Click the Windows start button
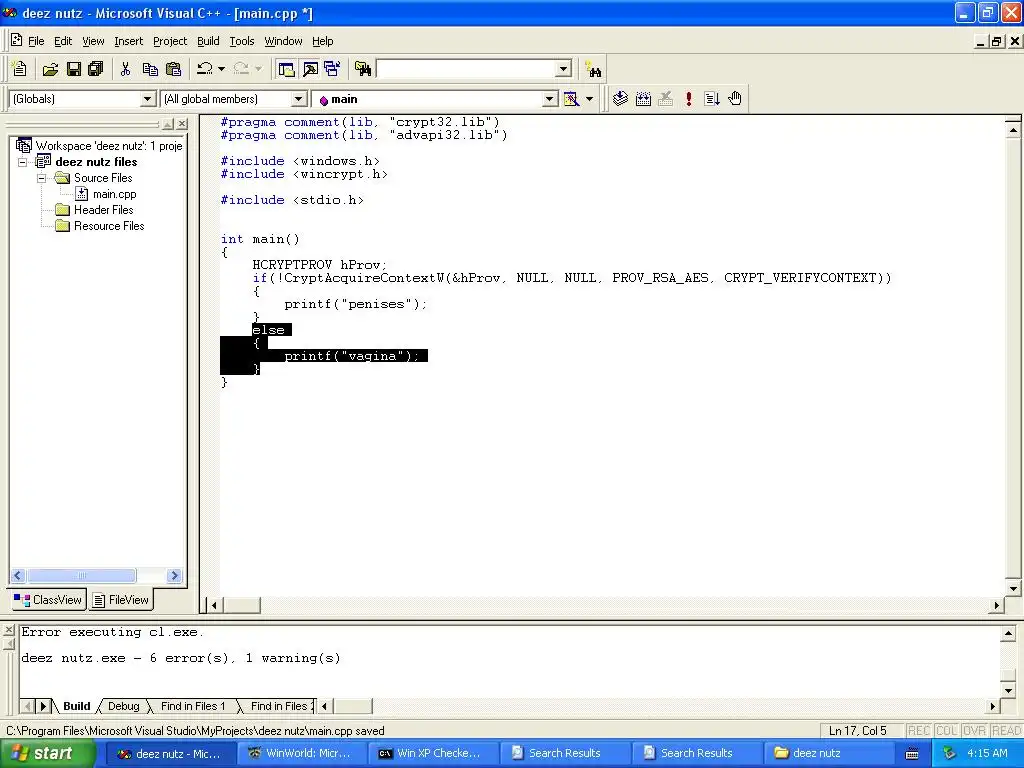This screenshot has height=768, width=1024. click(x=48, y=753)
